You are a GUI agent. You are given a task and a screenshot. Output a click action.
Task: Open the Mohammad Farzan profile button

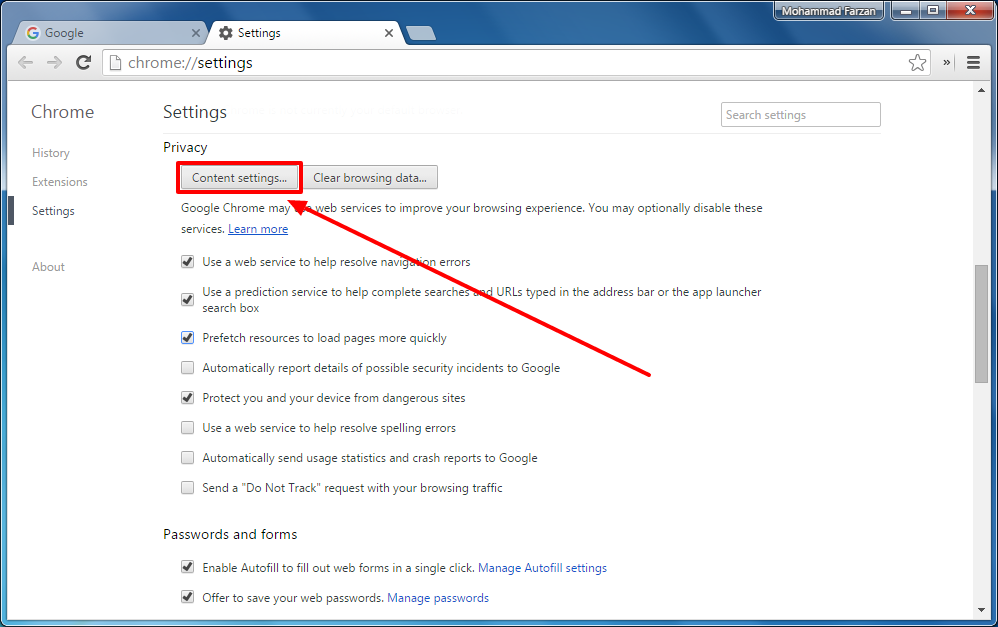pos(829,11)
